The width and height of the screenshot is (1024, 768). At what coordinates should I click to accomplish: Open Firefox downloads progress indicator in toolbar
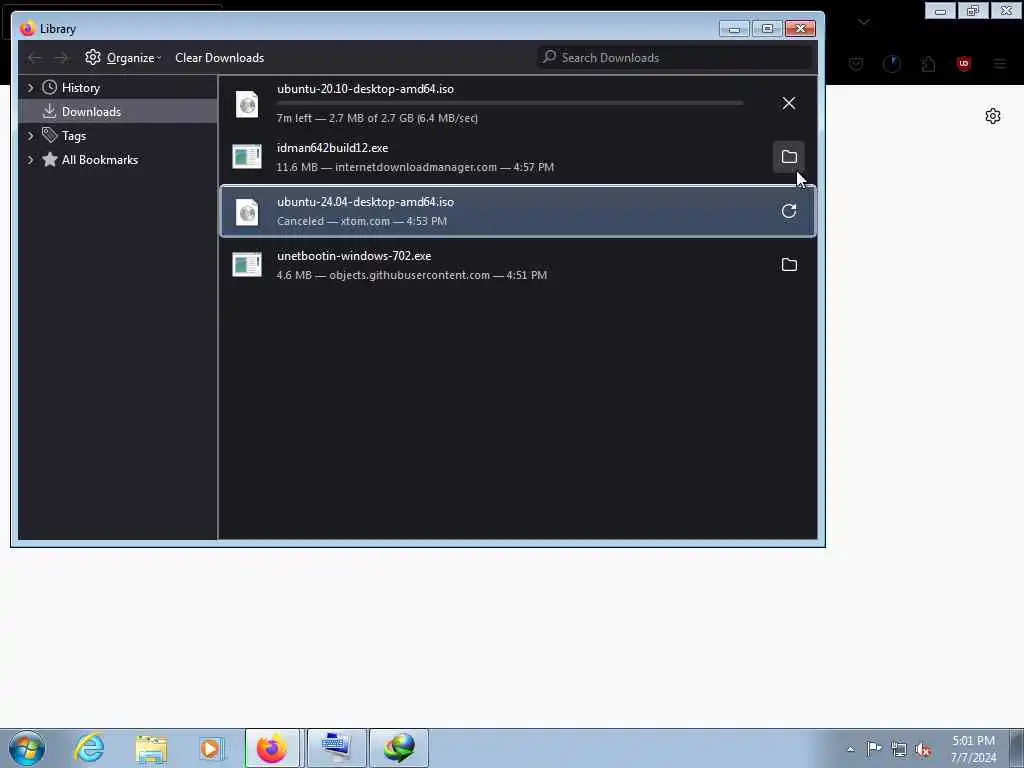pos(891,64)
